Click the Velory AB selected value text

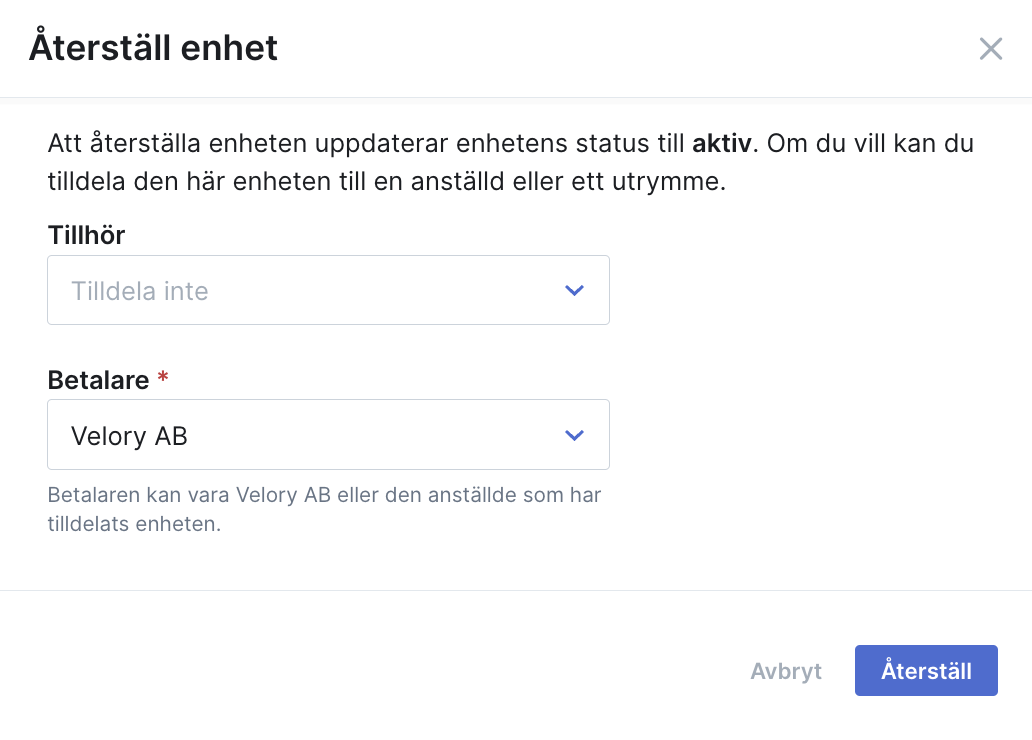point(130,436)
